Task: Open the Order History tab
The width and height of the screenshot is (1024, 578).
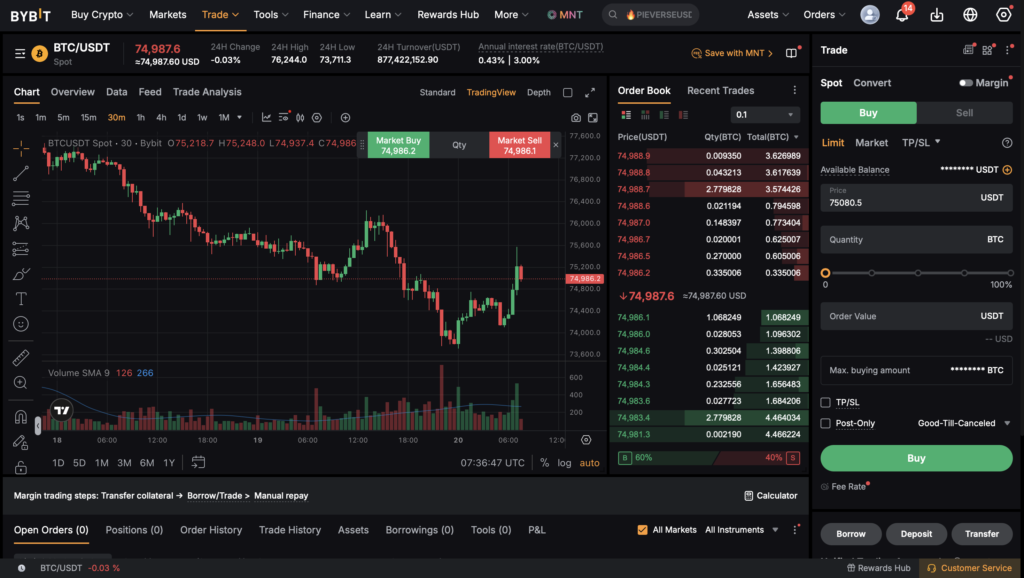Action: (211, 530)
